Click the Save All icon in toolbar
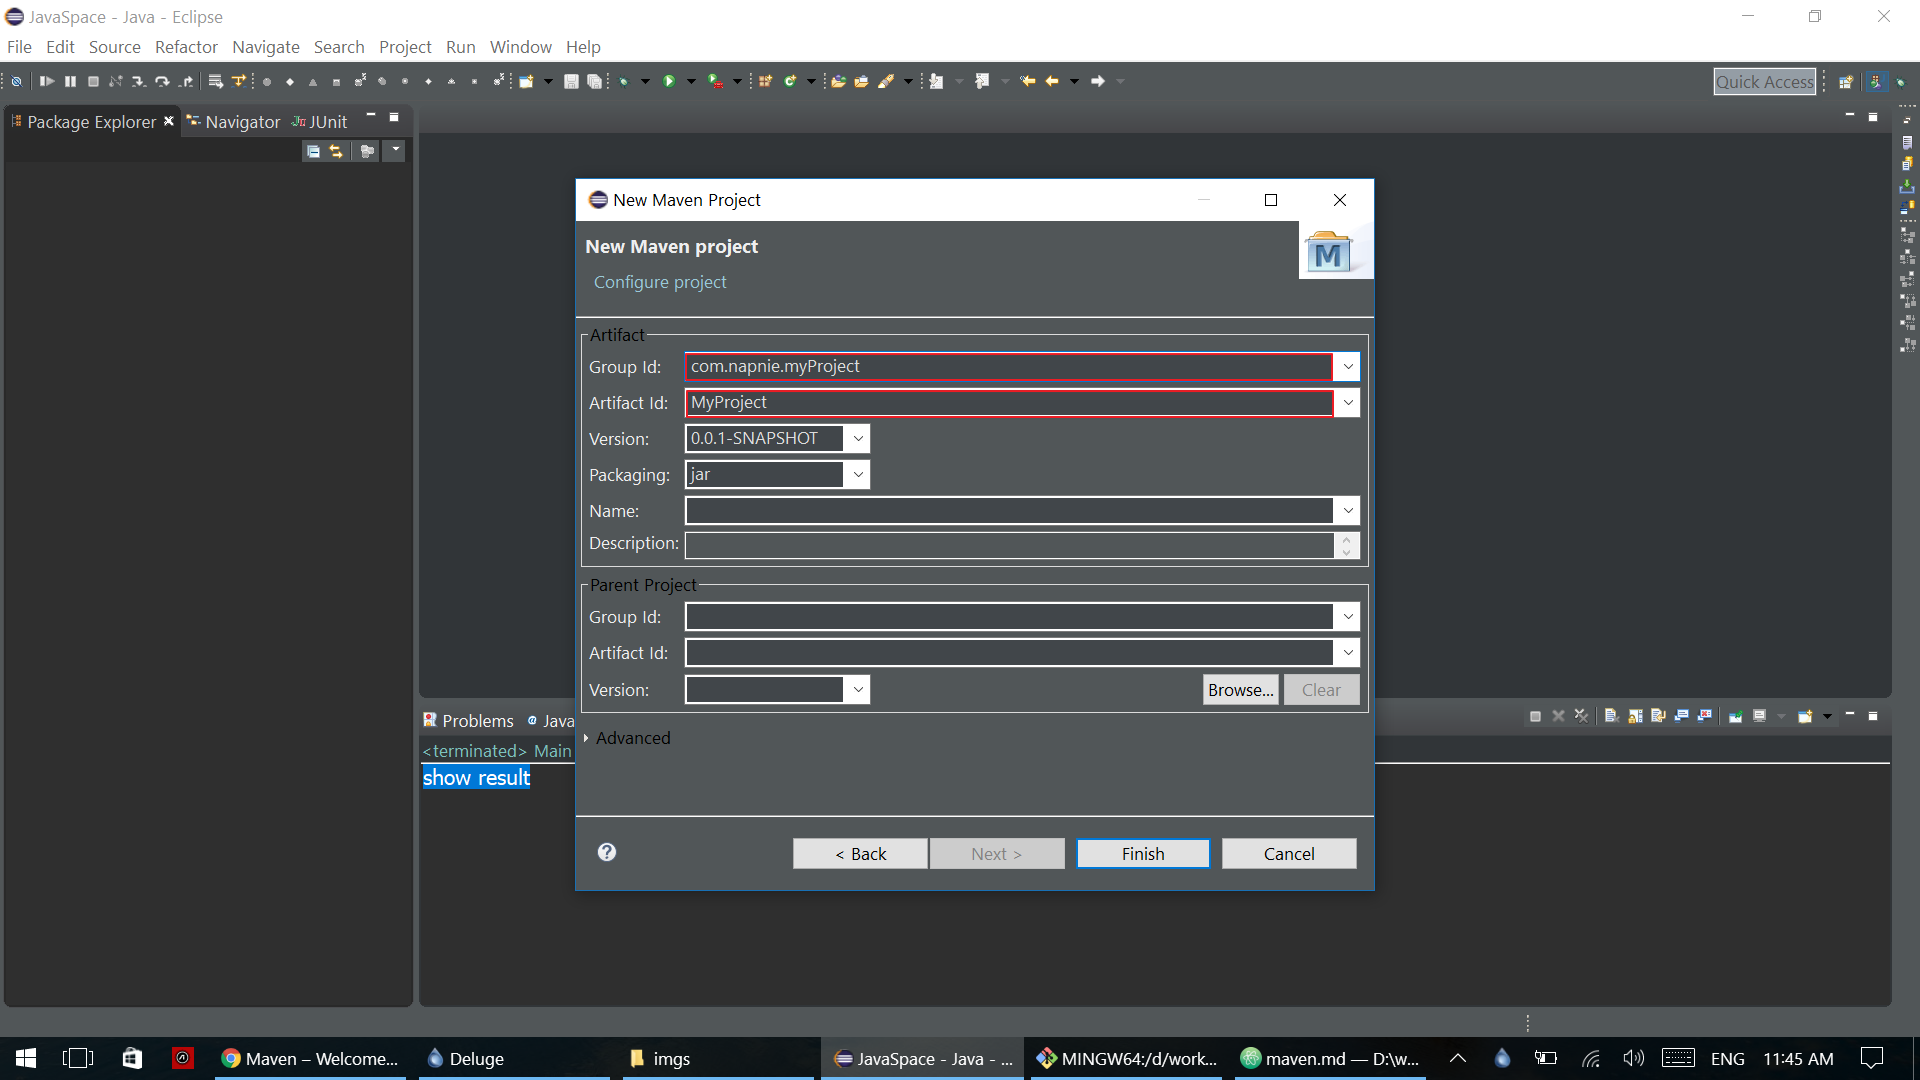Image resolution: width=1920 pixels, height=1080 pixels. 594,81
